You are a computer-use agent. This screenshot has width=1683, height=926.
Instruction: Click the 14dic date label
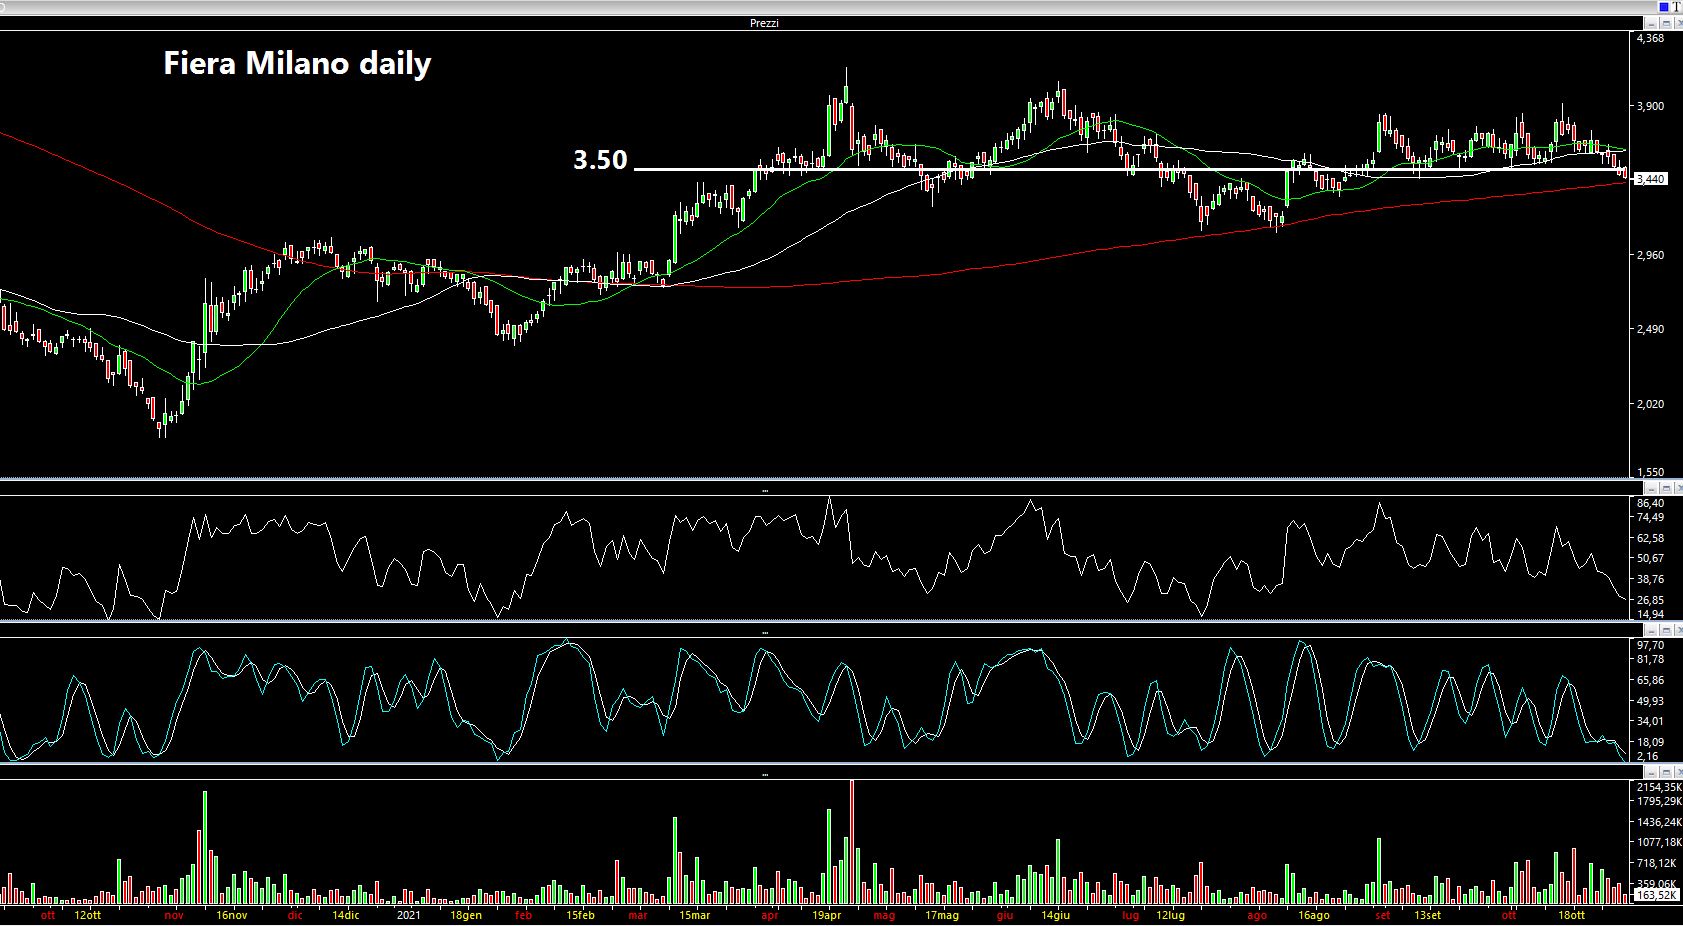(x=346, y=915)
